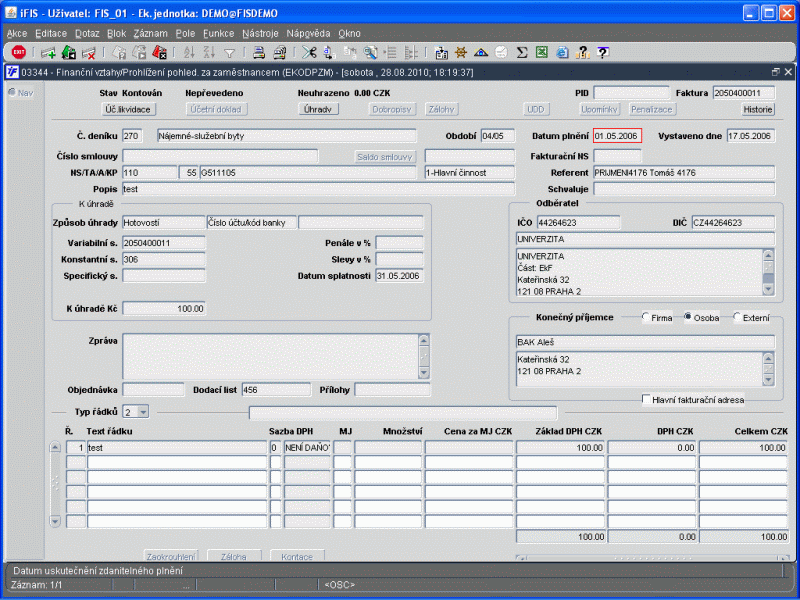Open the Typ řádků dropdown

click(141, 412)
